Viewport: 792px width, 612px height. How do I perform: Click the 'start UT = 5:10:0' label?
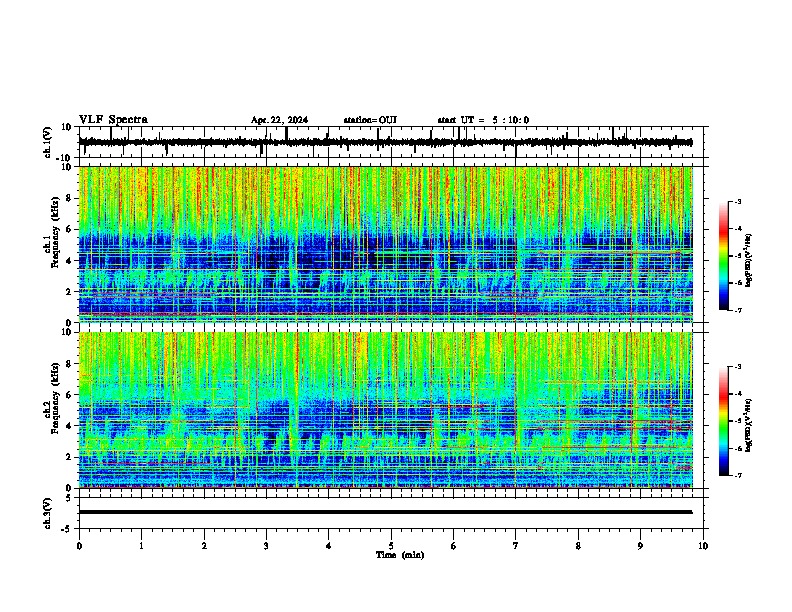(x=483, y=120)
